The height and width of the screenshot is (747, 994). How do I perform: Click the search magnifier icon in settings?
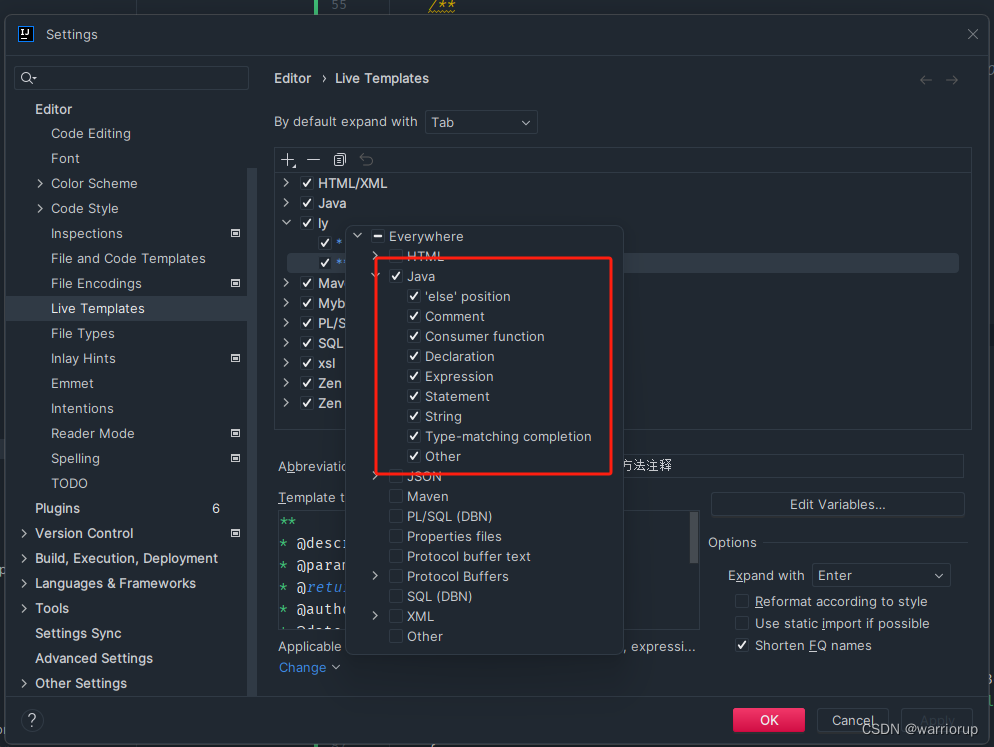tap(27, 78)
